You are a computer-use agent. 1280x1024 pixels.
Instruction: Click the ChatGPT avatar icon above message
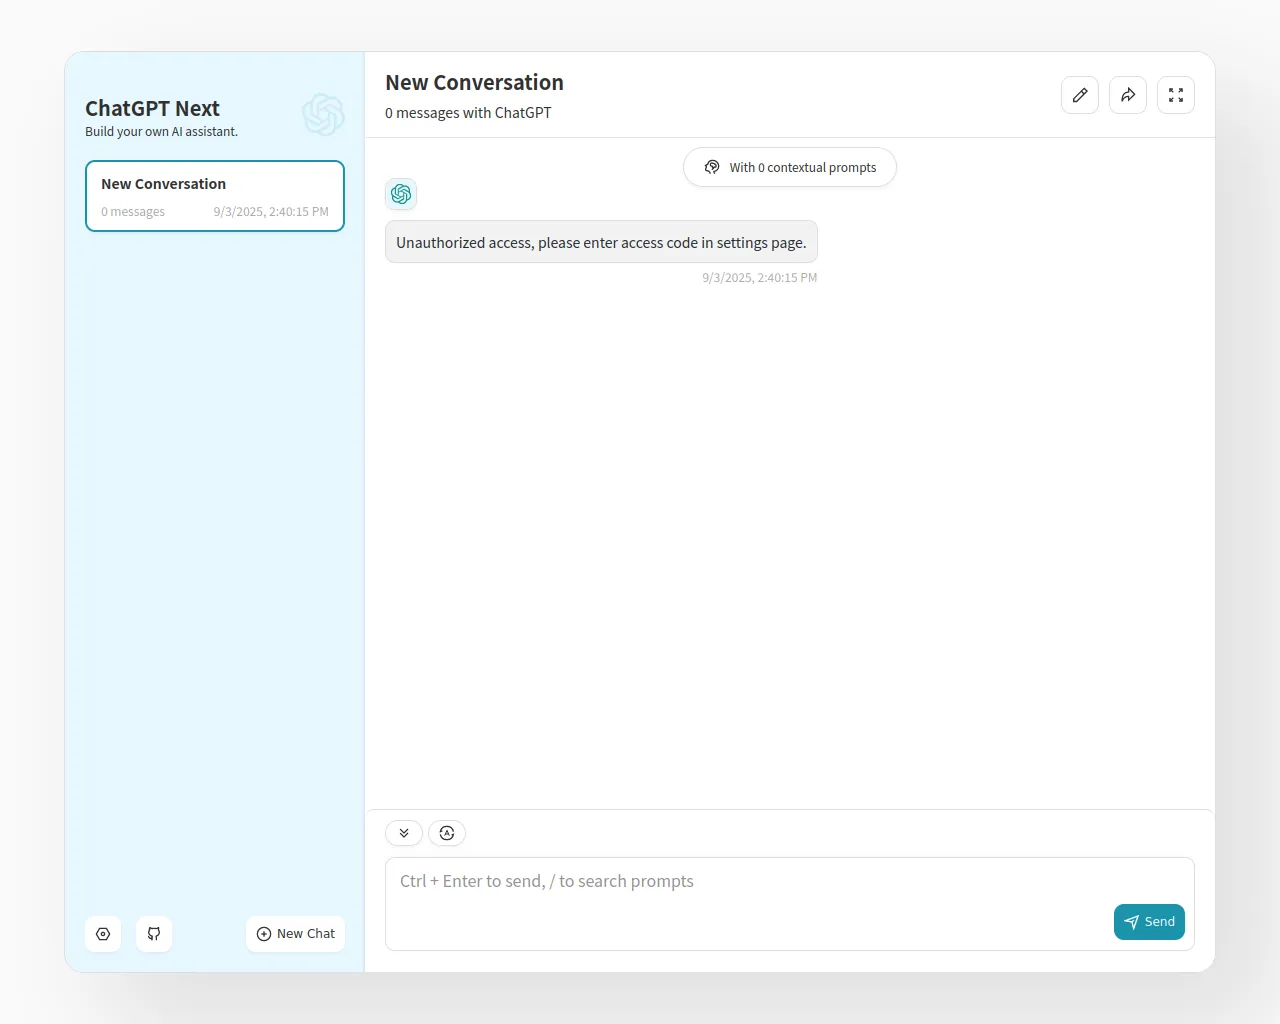tap(401, 194)
